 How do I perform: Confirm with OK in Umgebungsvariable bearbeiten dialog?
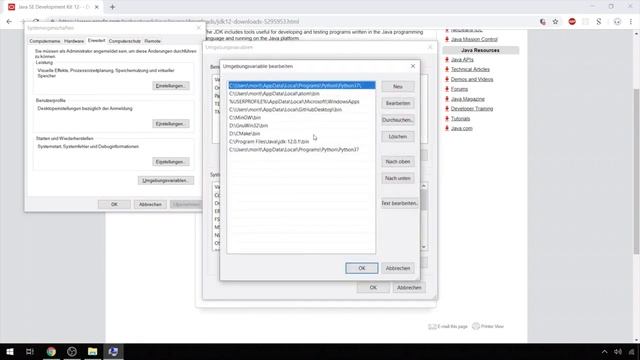click(362, 268)
